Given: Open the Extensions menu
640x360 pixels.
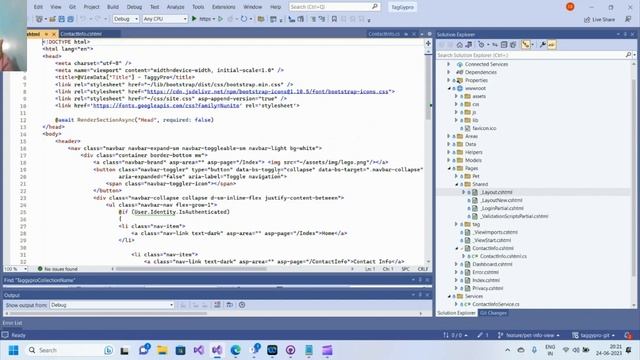Looking at the screenshot, I should (x=224, y=7).
